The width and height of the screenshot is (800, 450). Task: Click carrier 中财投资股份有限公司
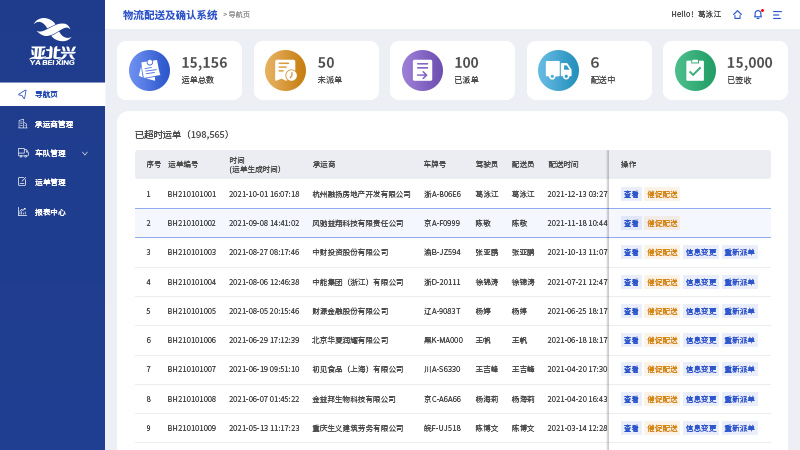350,253
